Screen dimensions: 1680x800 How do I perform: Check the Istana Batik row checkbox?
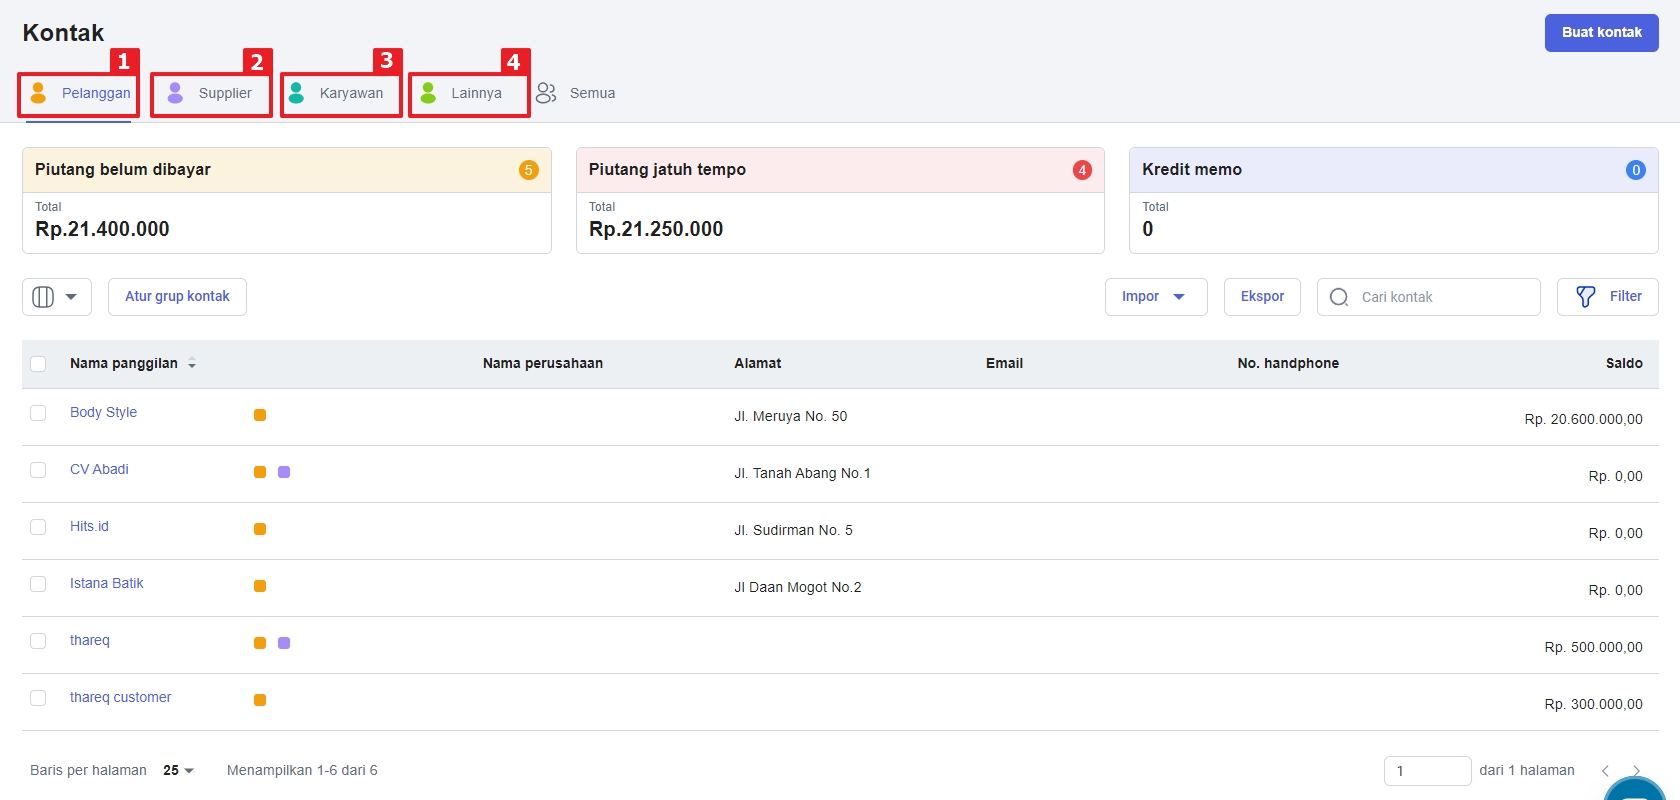pos(38,584)
